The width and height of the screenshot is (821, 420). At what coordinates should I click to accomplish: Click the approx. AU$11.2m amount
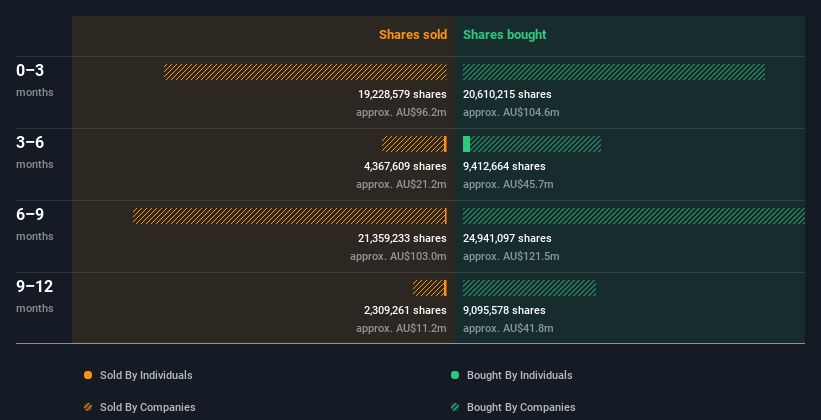coord(401,328)
